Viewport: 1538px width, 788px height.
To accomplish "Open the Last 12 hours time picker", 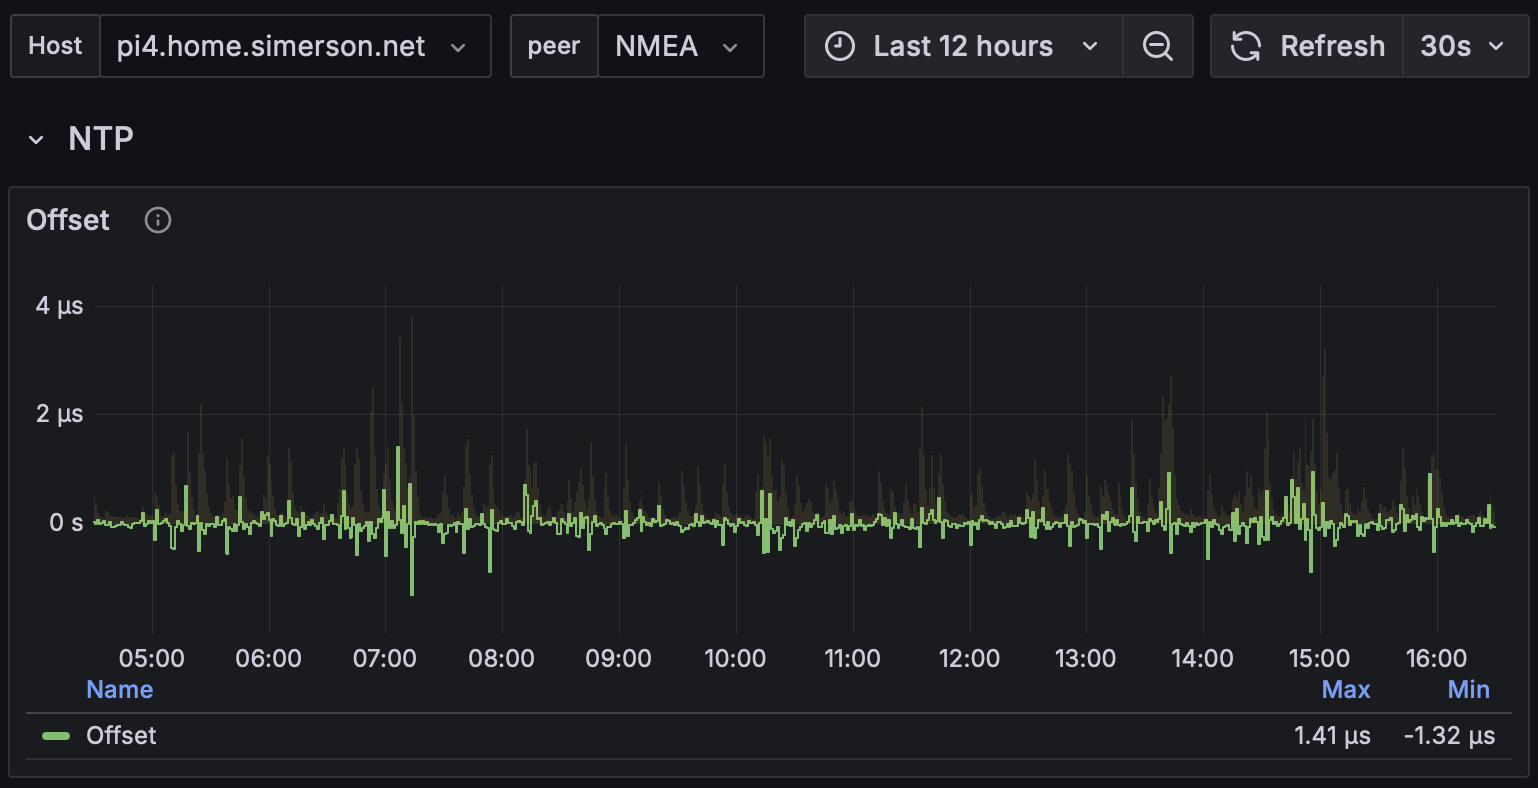I will point(963,46).
